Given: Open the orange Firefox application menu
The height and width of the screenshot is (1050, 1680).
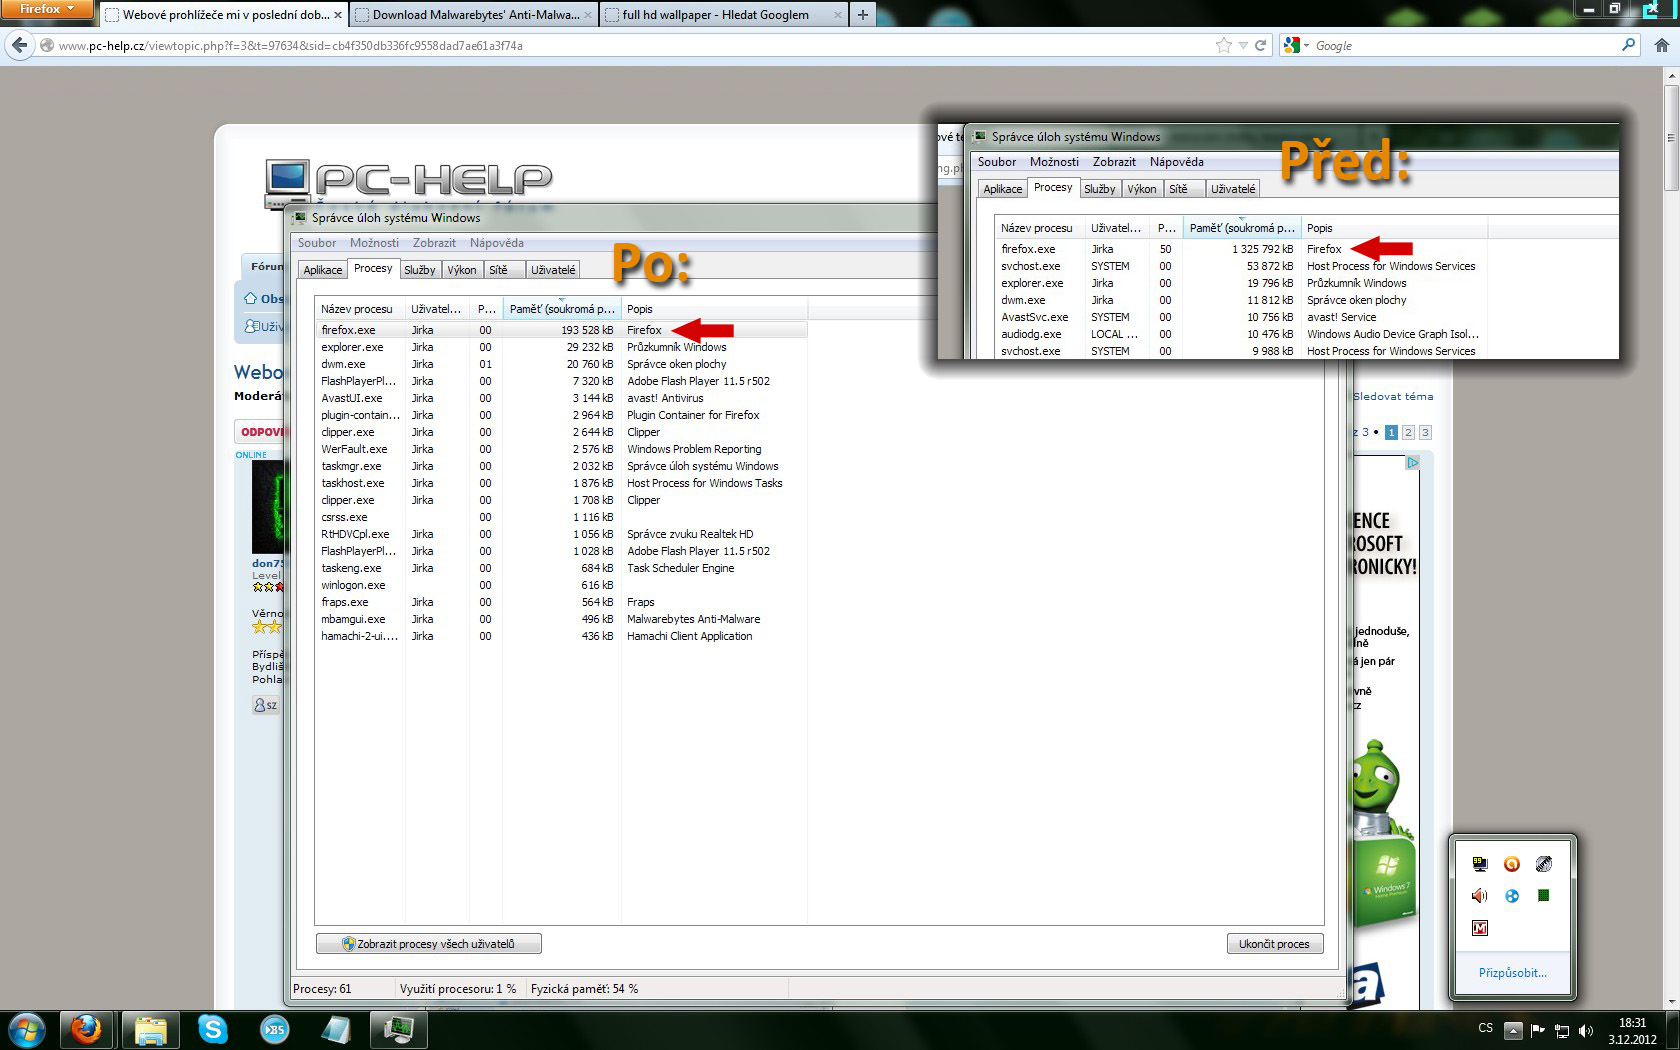Looking at the screenshot, I should click(46, 9).
